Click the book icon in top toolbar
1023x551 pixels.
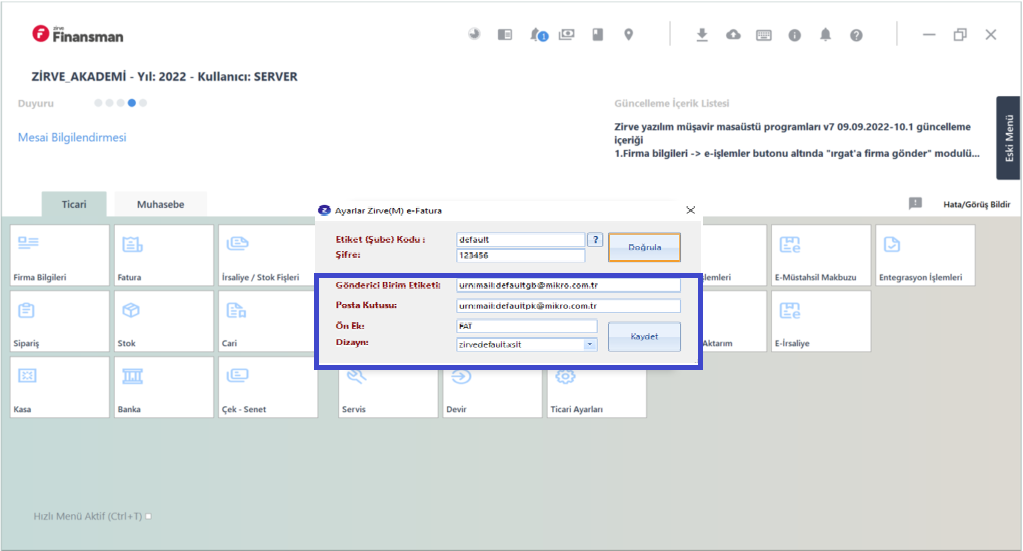[x=598, y=35]
